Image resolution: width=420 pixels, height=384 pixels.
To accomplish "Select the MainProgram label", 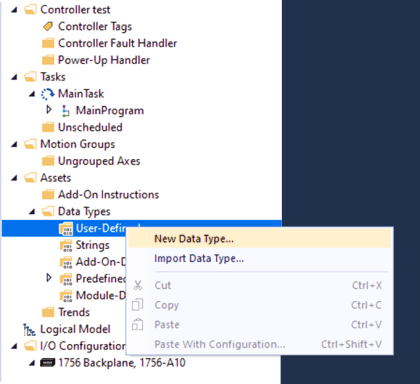I will click(x=110, y=111).
